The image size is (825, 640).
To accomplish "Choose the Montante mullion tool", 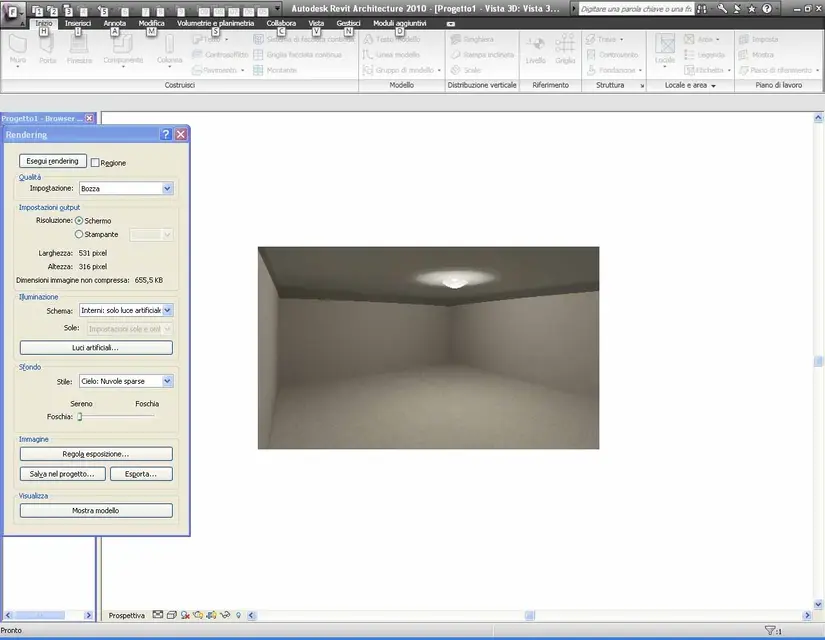I will (x=275, y=70).
